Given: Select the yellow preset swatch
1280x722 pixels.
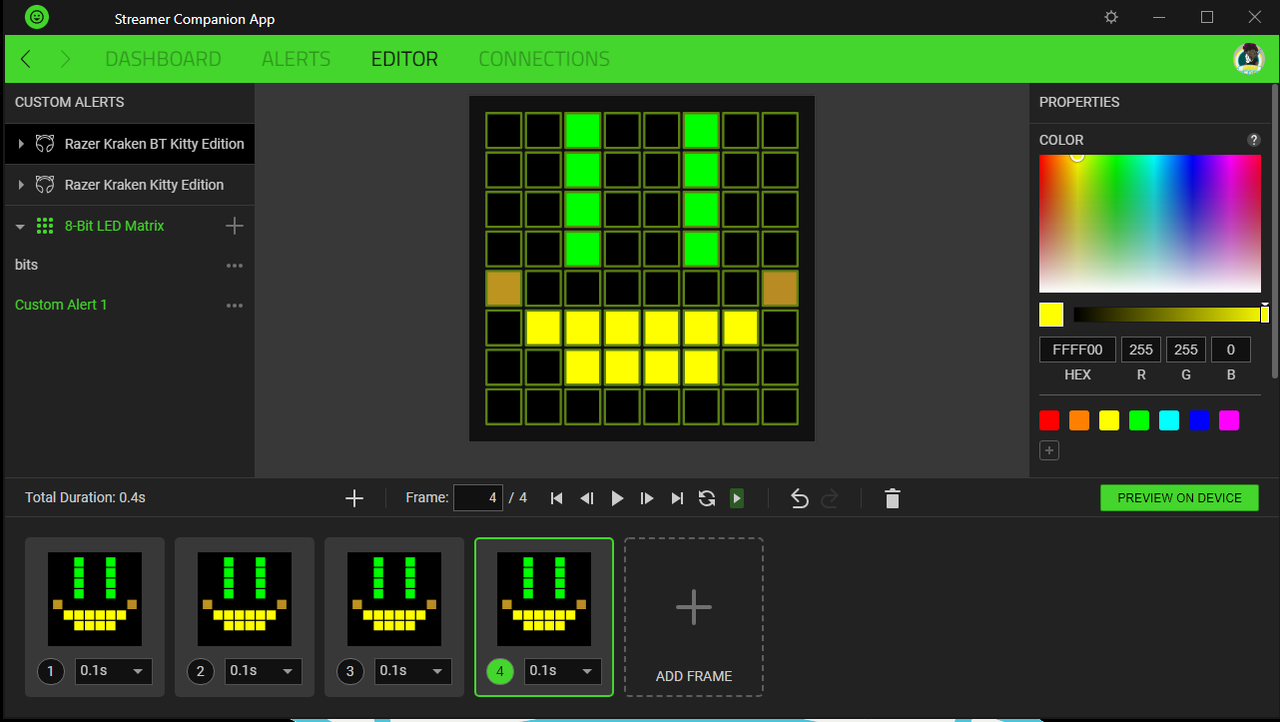Looking at the screenshot, I should [x=1109, y=421].
